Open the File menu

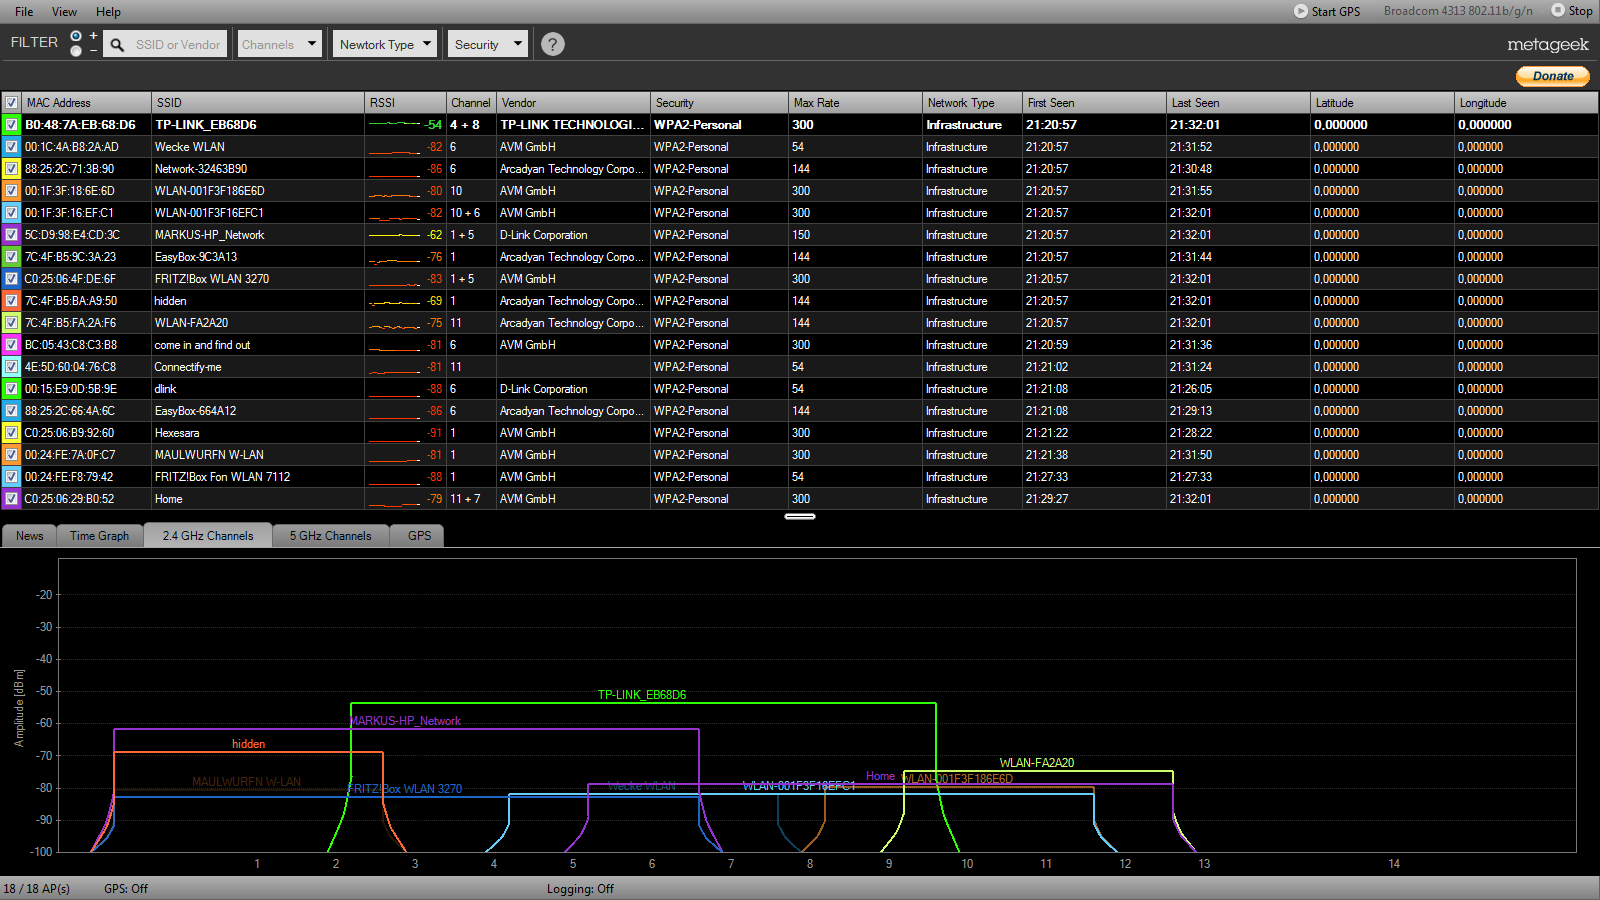point(24,12)
